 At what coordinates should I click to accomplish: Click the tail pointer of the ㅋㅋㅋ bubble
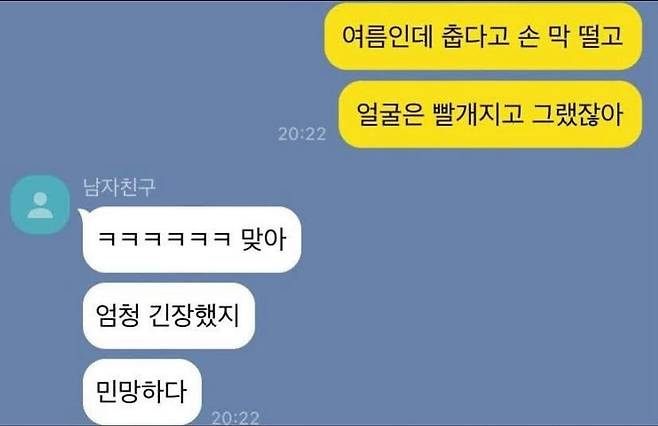pyautogui.click(x=82, y=213)
